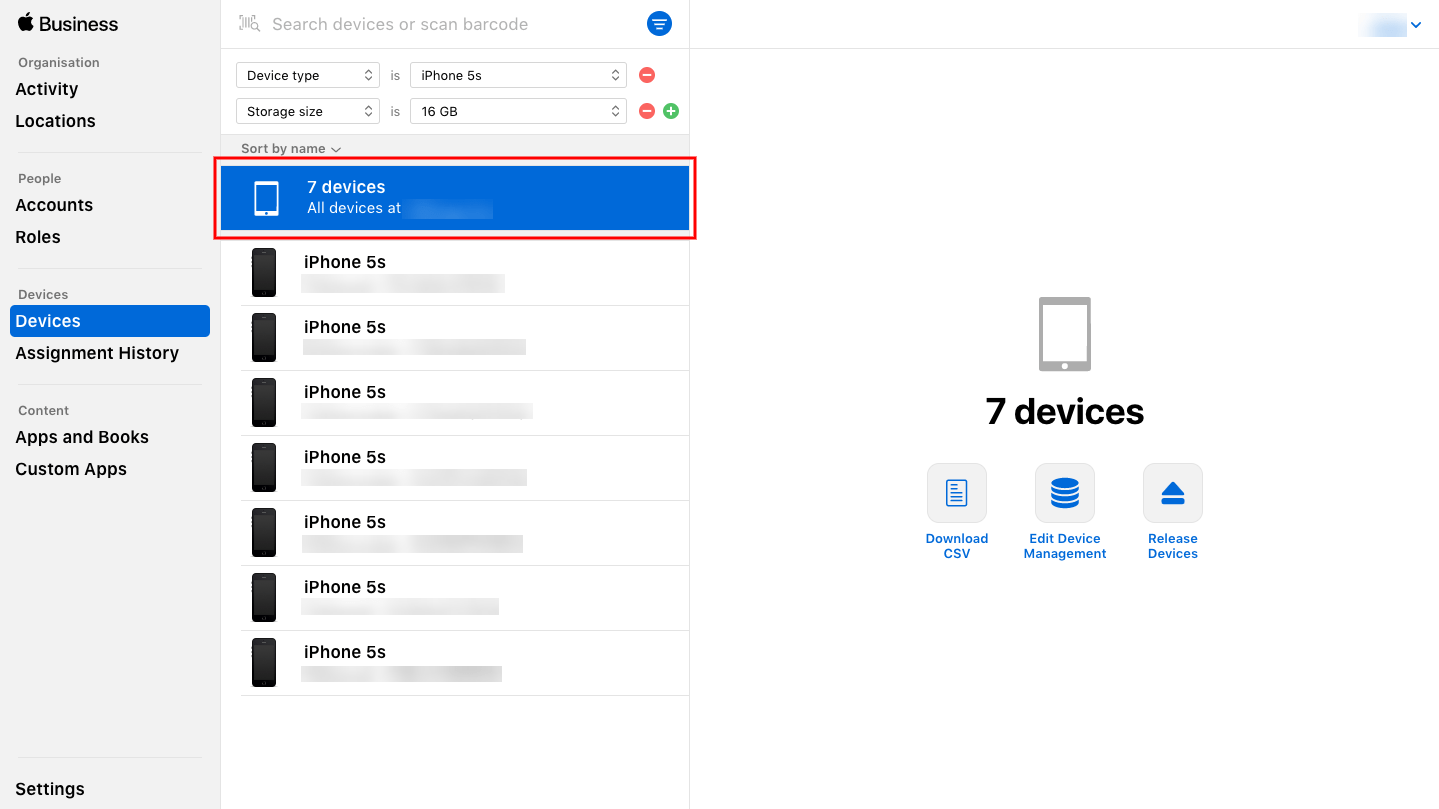Select Locations in the sidebar
This screenshot has width=1439, height=809.
(x=55, y=120)
